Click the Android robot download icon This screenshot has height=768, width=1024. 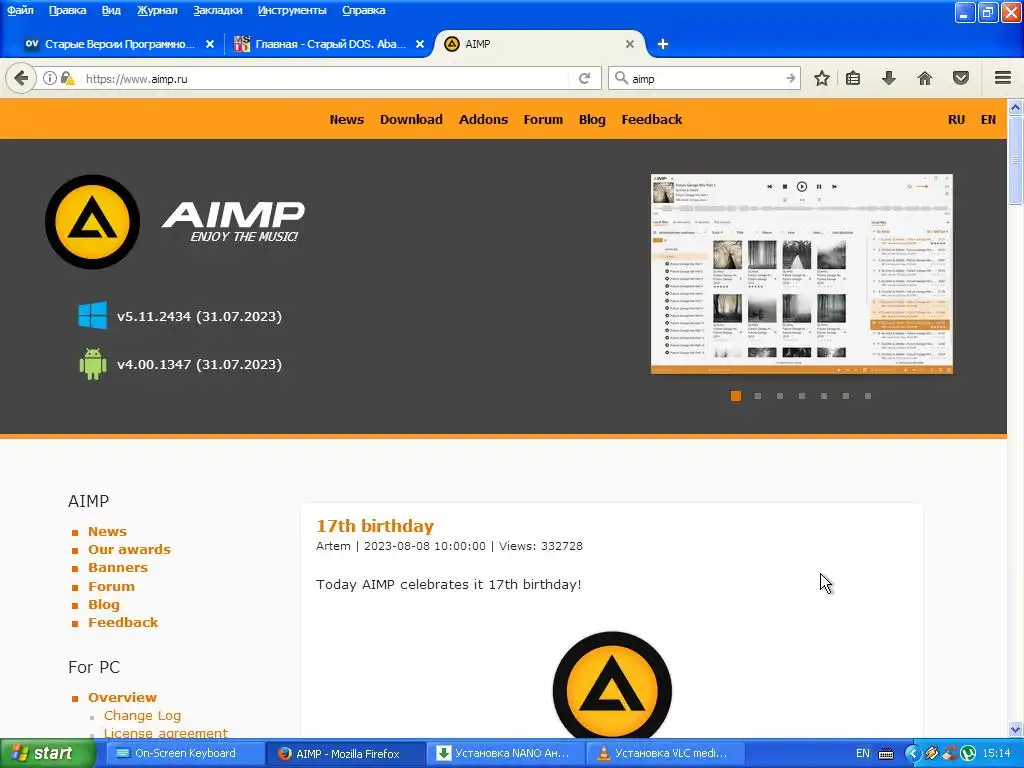pyautogui.click(x=93, y=364)
